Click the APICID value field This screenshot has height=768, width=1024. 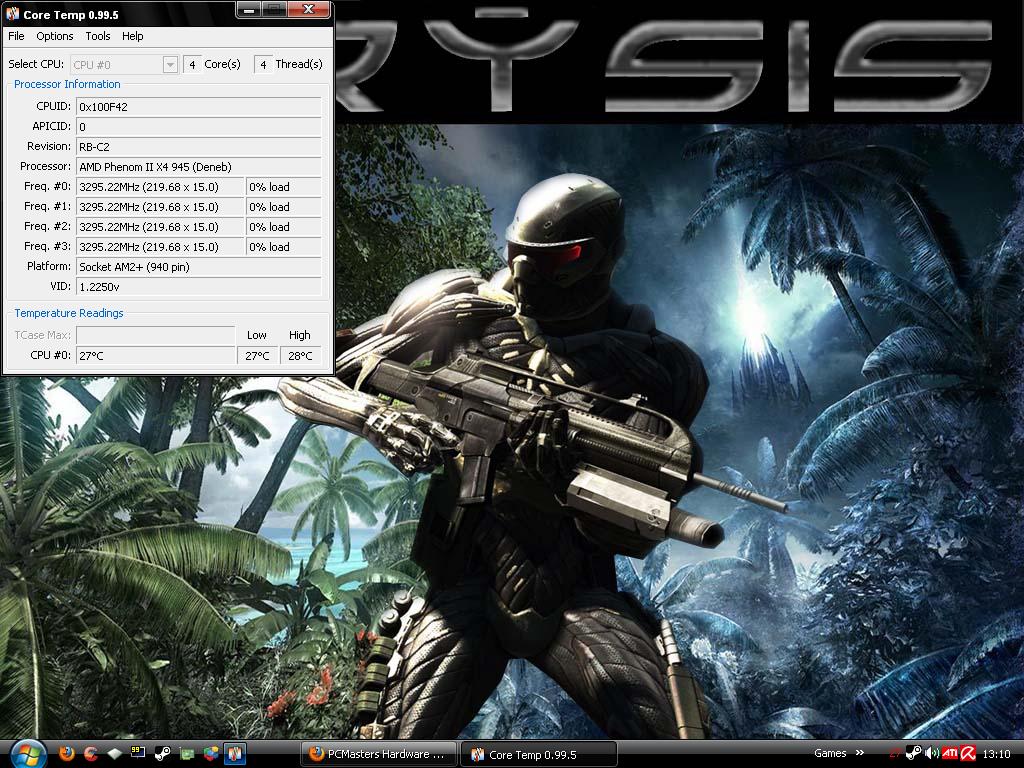(199, 126)
